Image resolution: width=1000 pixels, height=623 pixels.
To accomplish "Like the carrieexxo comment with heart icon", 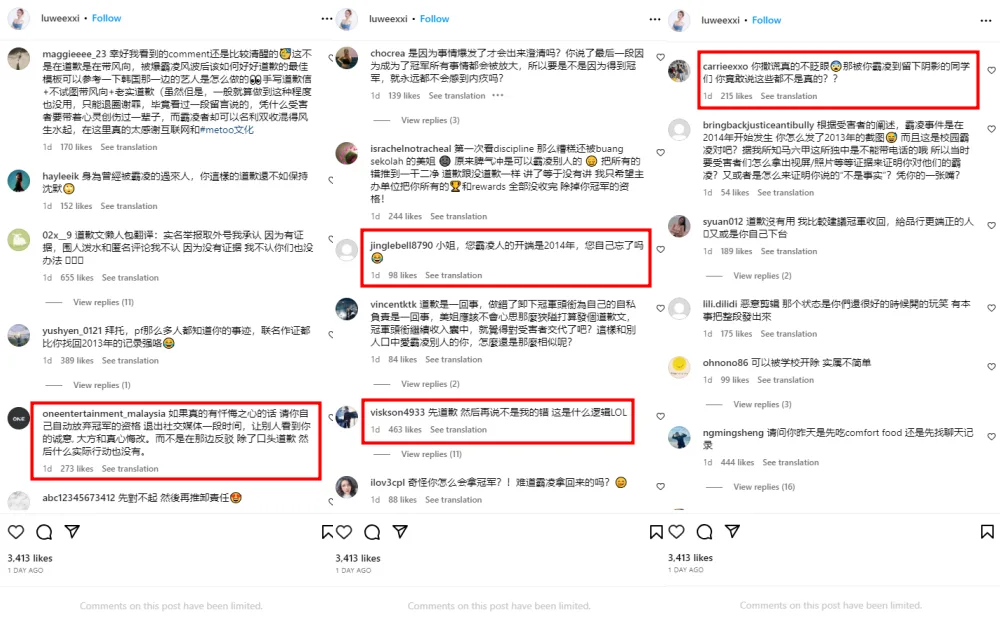I will click(991, 70).
